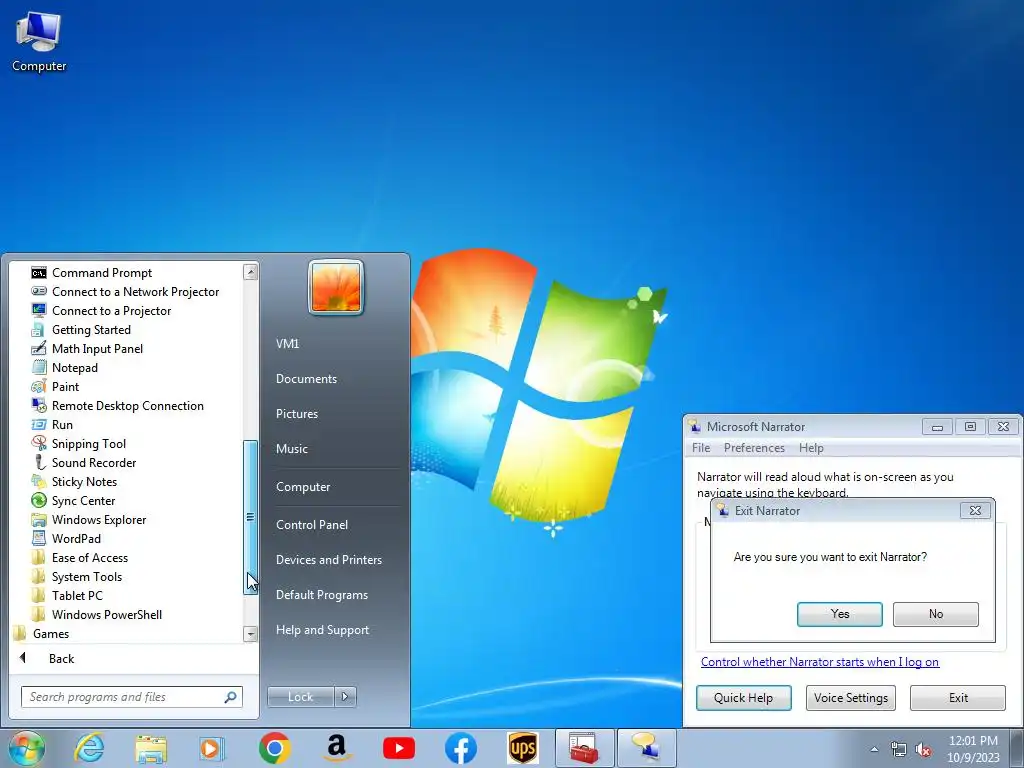Click the program list scroll down arrow
The height and width of the screenshot is (768, 1024).
[x=250, y=633]
